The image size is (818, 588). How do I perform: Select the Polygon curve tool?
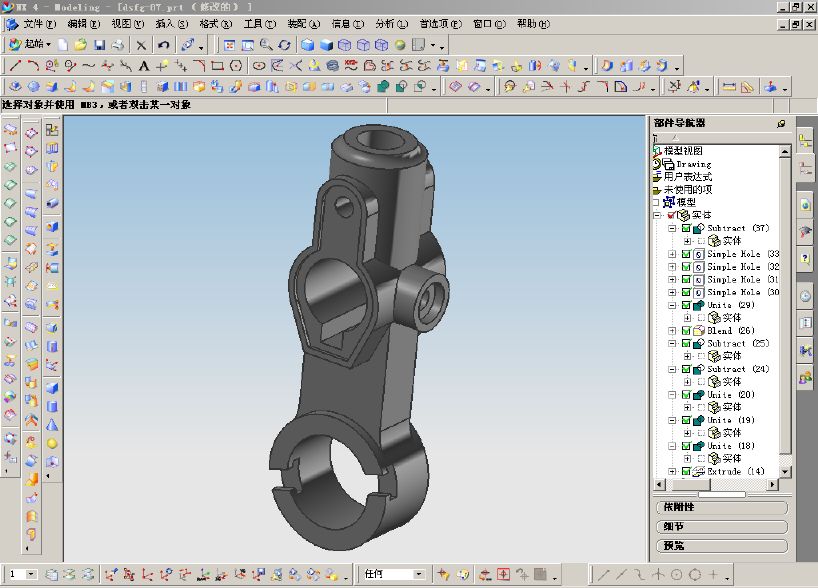[x=236, y=66]
